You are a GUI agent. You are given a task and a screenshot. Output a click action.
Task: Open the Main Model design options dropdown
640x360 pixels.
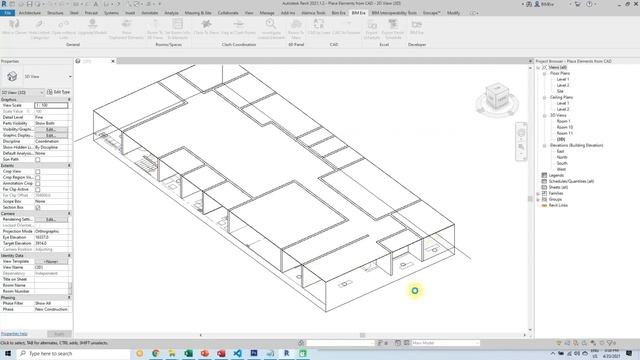(x=445, y=343)
